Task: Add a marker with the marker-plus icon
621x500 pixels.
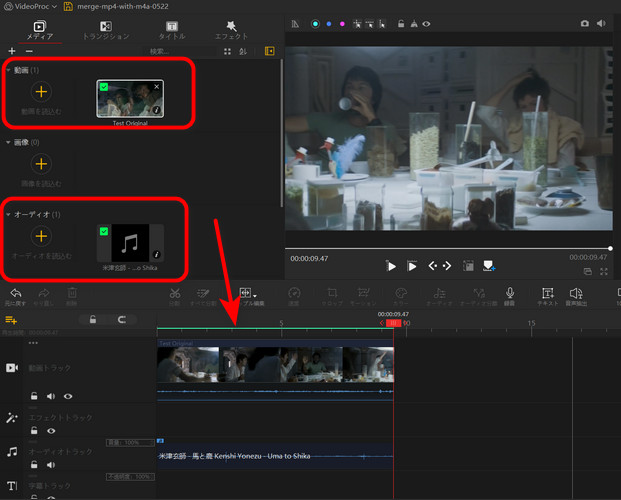Action: coord(489,266)
